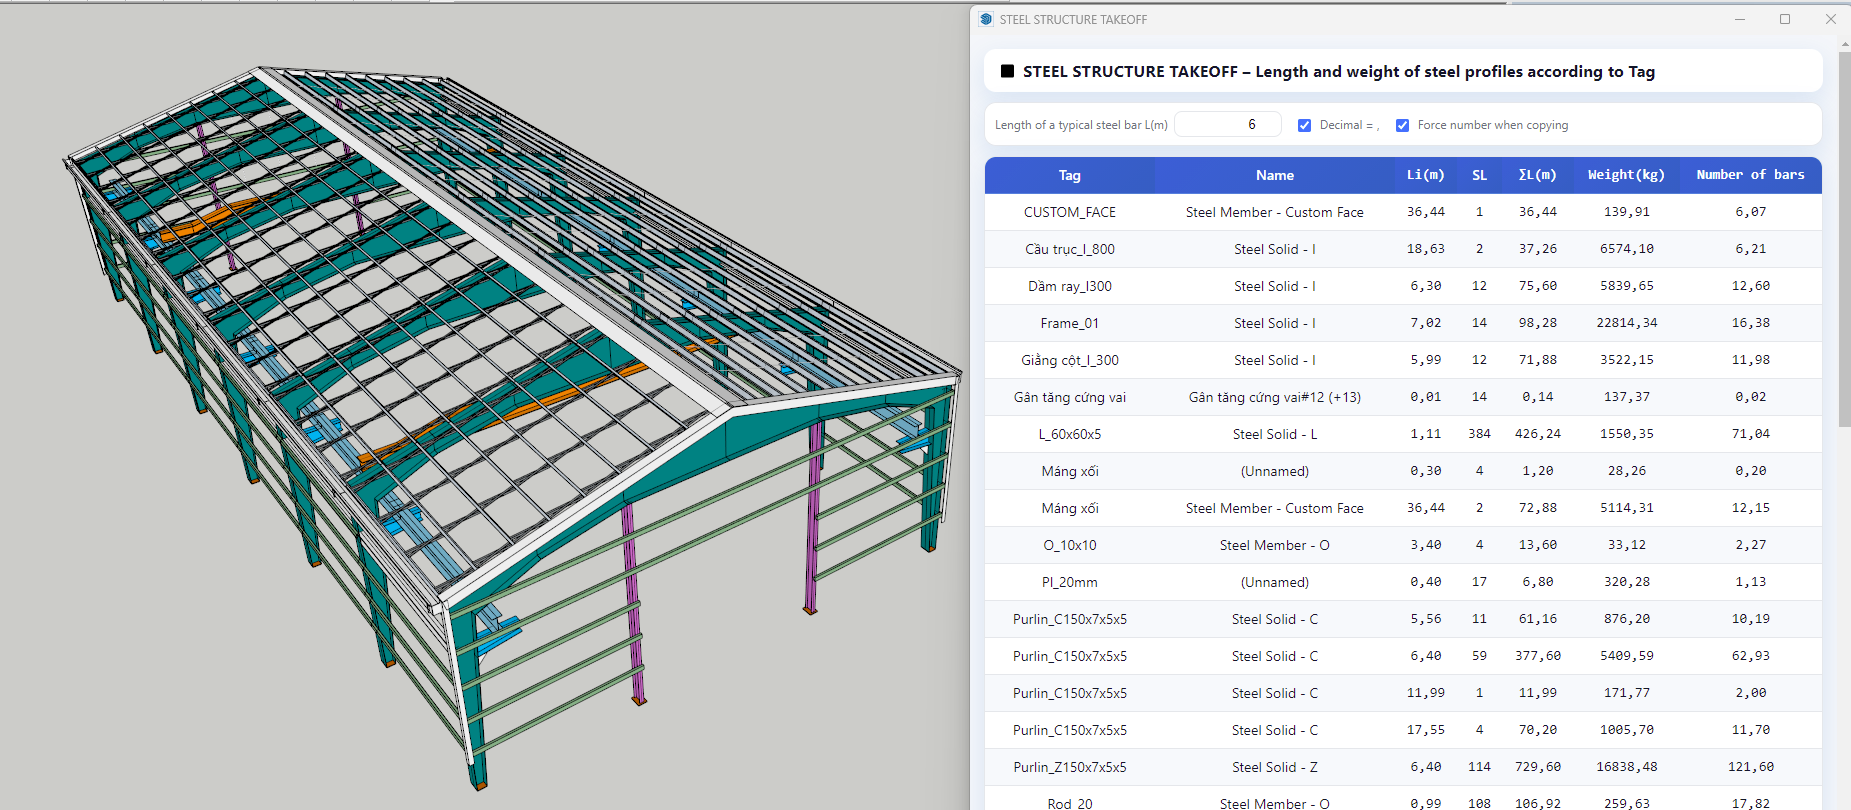The width and height of the screenshot is (1851, 810).
Task: Select the L_60x60x5 row
Action: tap(1070, 434)
